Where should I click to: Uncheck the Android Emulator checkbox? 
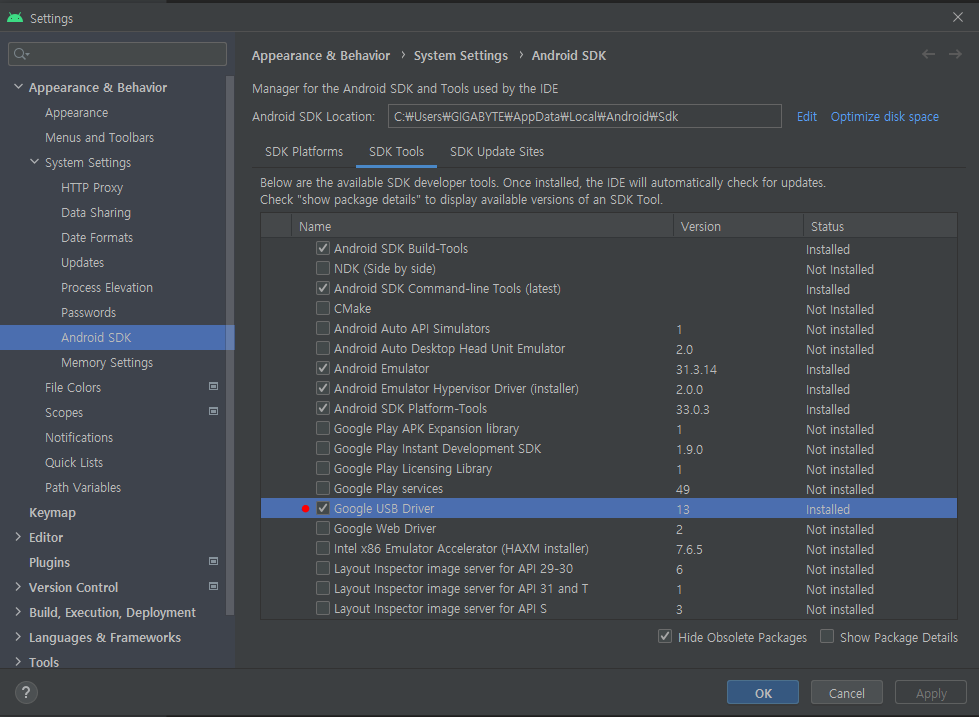[323, 368]
